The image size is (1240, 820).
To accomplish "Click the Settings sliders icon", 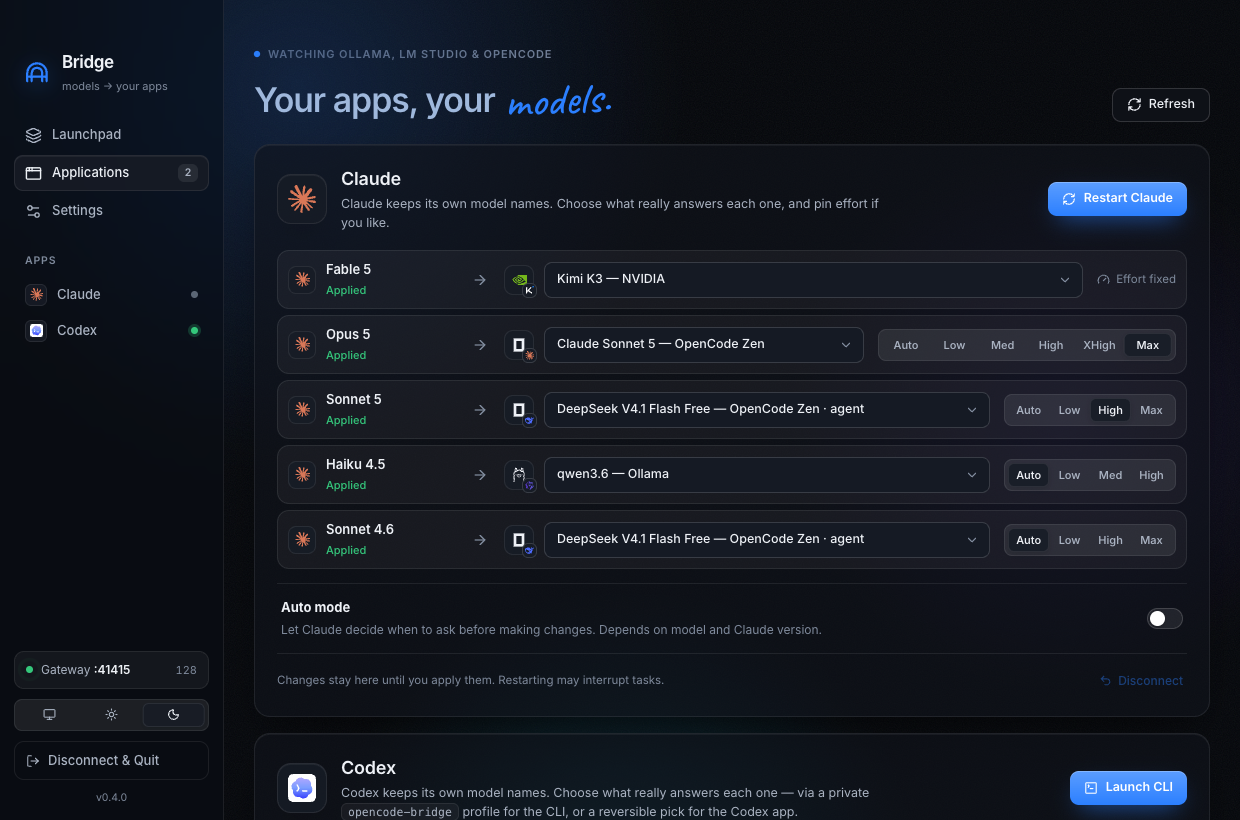I will pos(34,210).
